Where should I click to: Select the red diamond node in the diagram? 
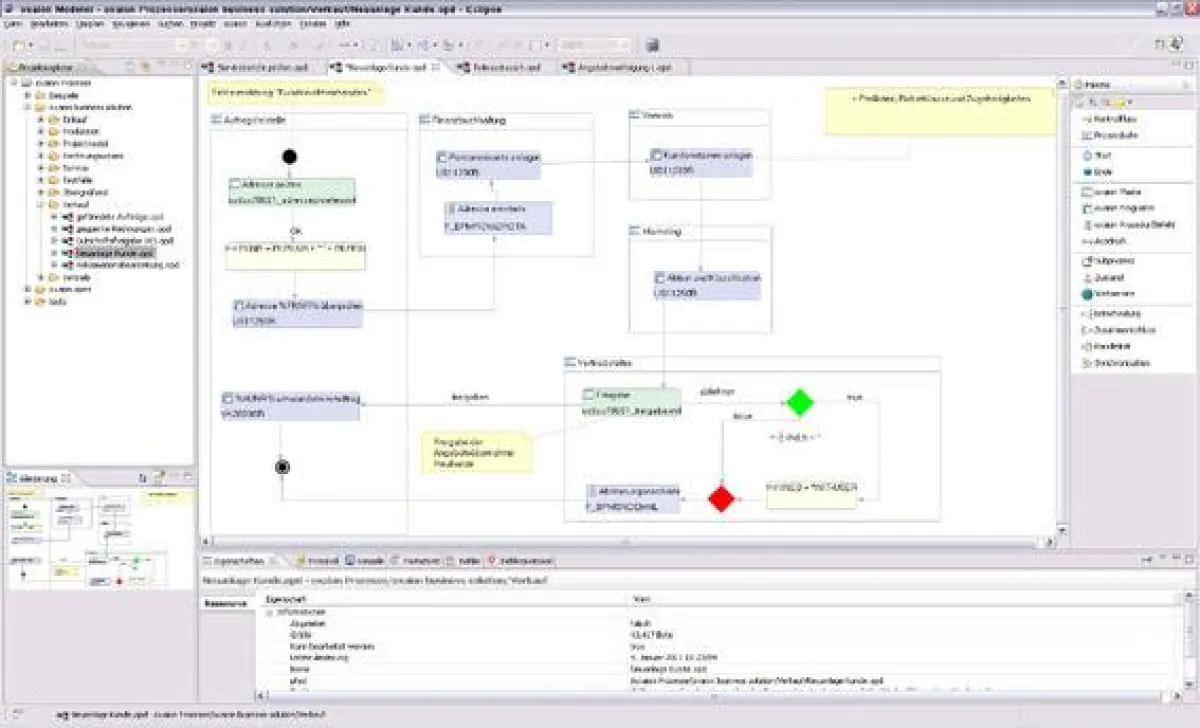(720, 498)
